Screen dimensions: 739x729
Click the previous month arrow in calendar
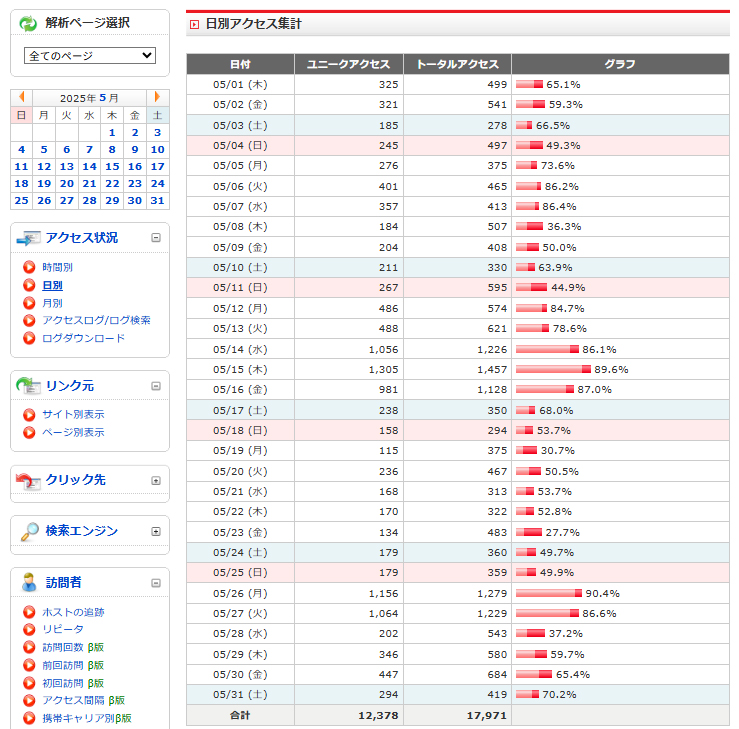click(x=22, y=98)
